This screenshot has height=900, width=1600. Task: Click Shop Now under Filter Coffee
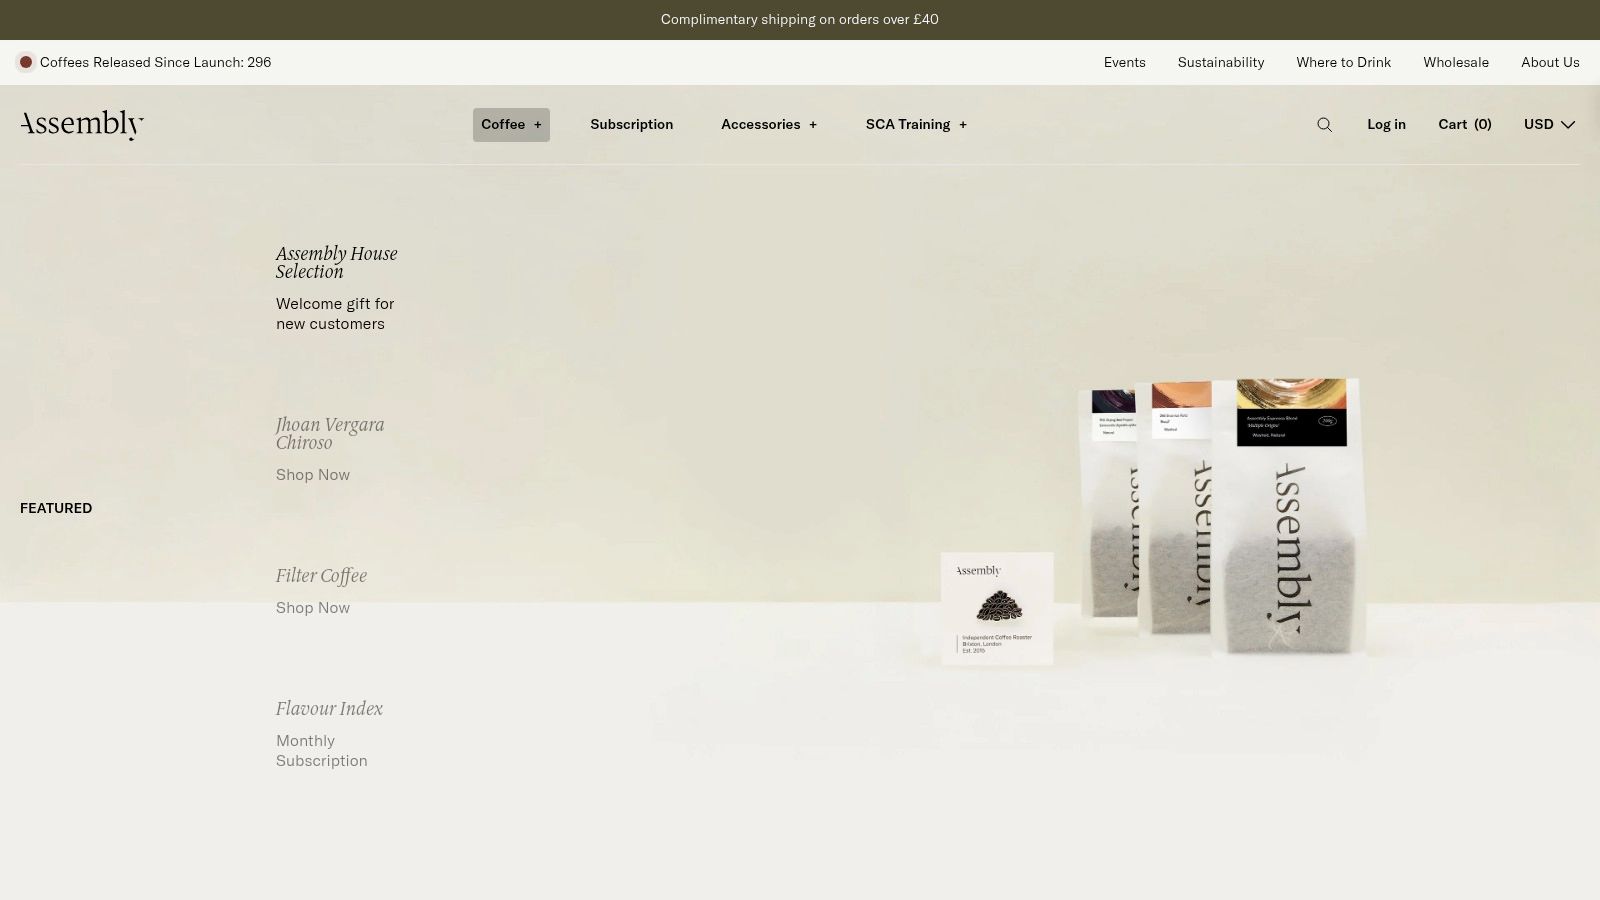313,608
